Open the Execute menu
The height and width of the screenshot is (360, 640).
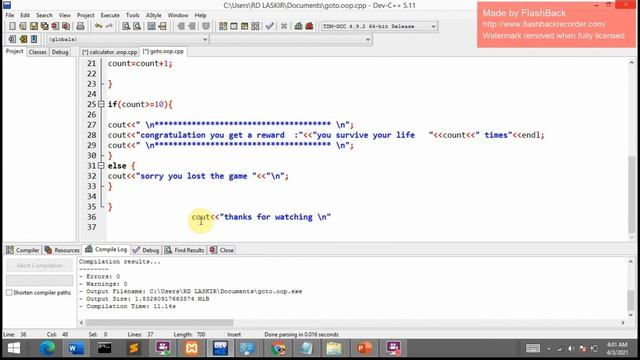[x=110, y=15]
